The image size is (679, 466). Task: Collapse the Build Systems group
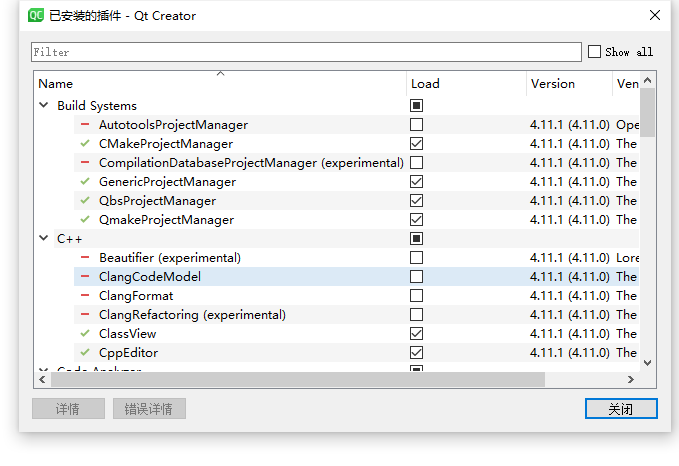point(43,105)
